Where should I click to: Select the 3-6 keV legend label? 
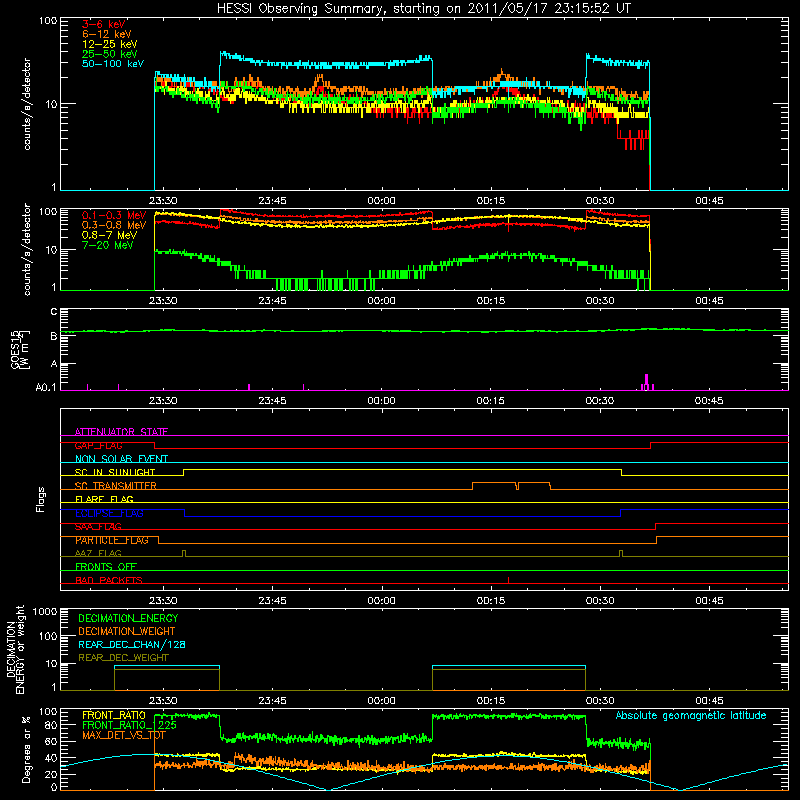(x=104, y=24)
